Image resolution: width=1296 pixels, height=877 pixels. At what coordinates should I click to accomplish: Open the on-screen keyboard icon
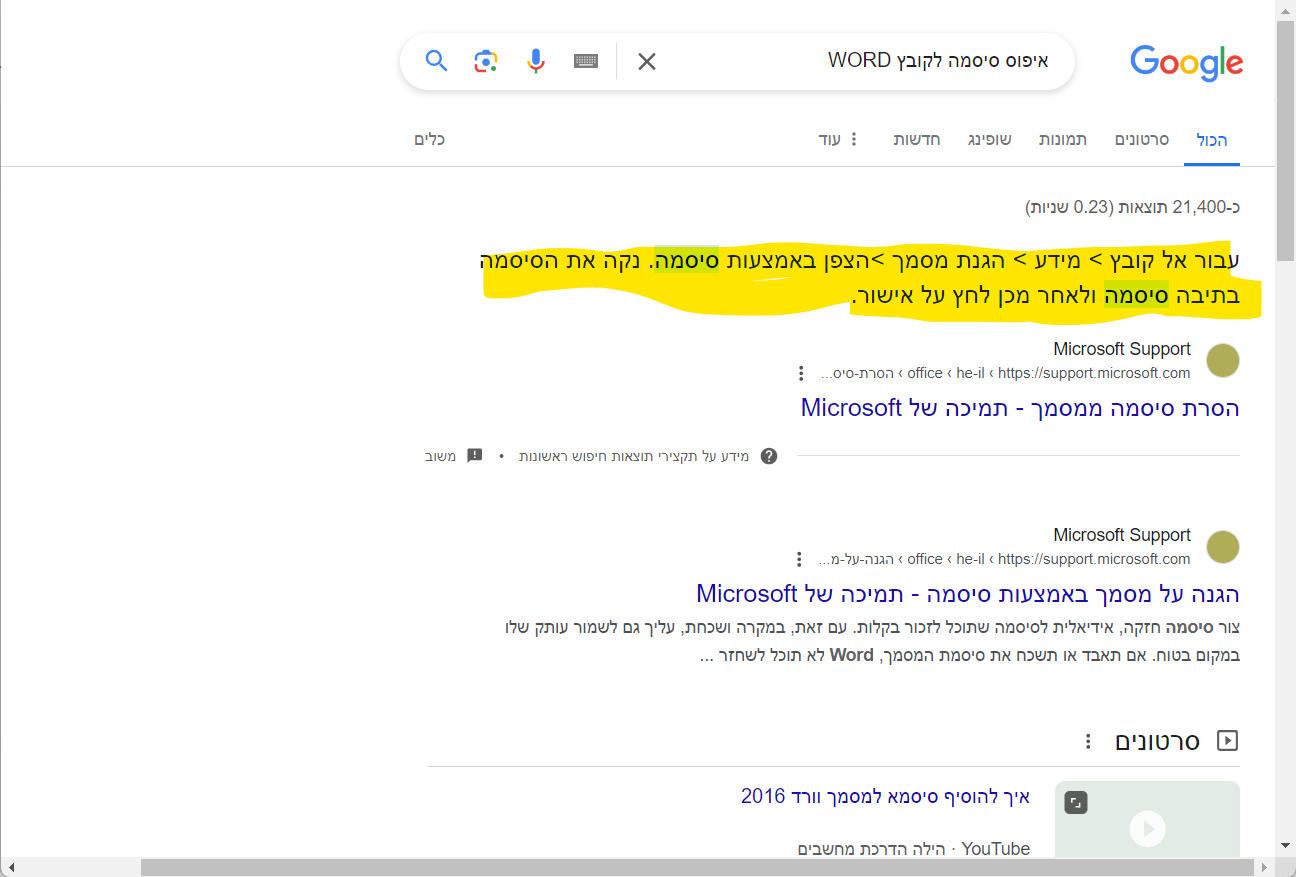coord(586,61)
